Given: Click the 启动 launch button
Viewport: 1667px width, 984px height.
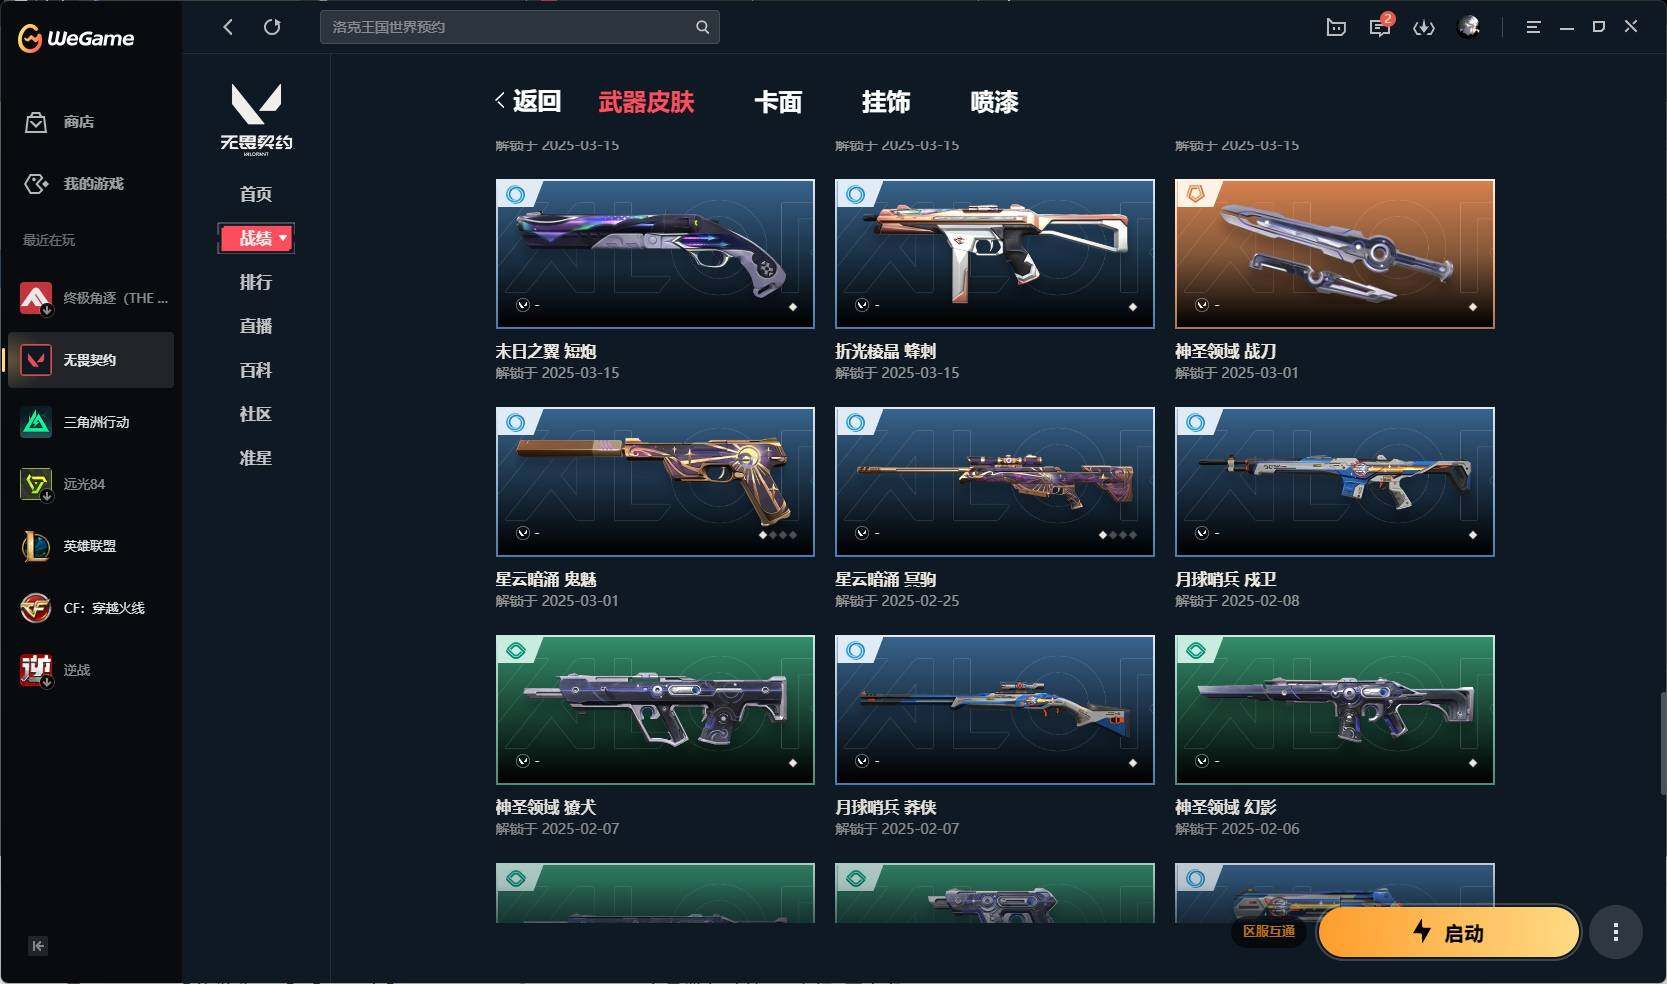Looking at the screenshot, I should (1449, 933).
